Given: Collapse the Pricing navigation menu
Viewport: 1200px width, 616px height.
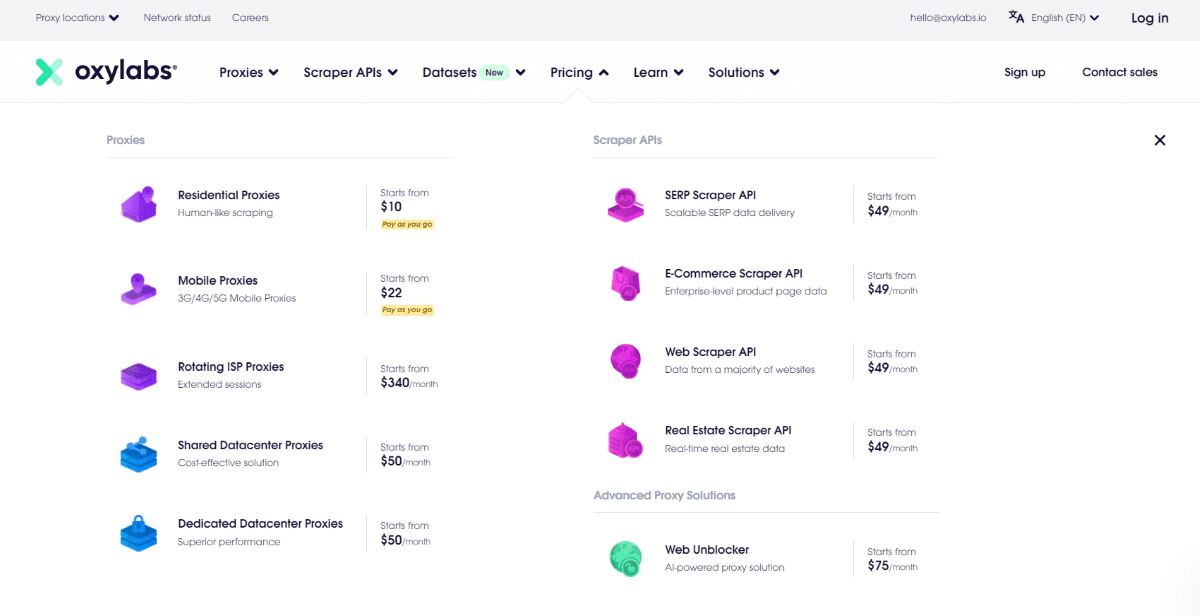Looking at the screenshot, I should pyautogui.click(x=579, y=72).
